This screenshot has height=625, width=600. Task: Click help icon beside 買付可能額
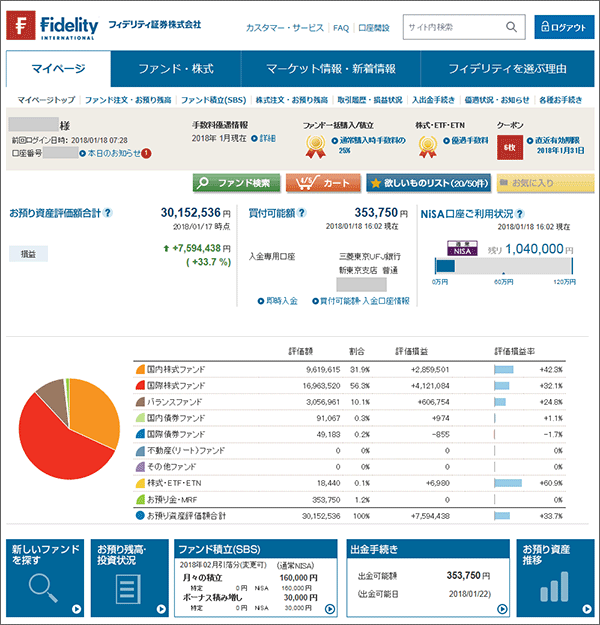[302, 213]
